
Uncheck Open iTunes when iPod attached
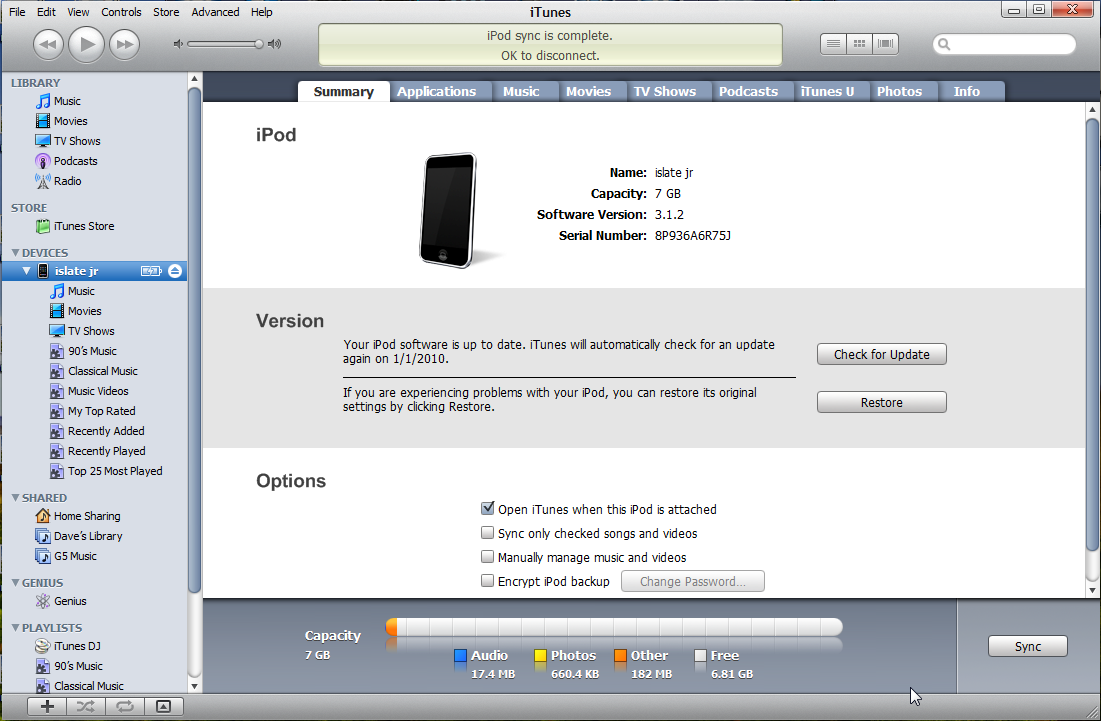(487, 508)
